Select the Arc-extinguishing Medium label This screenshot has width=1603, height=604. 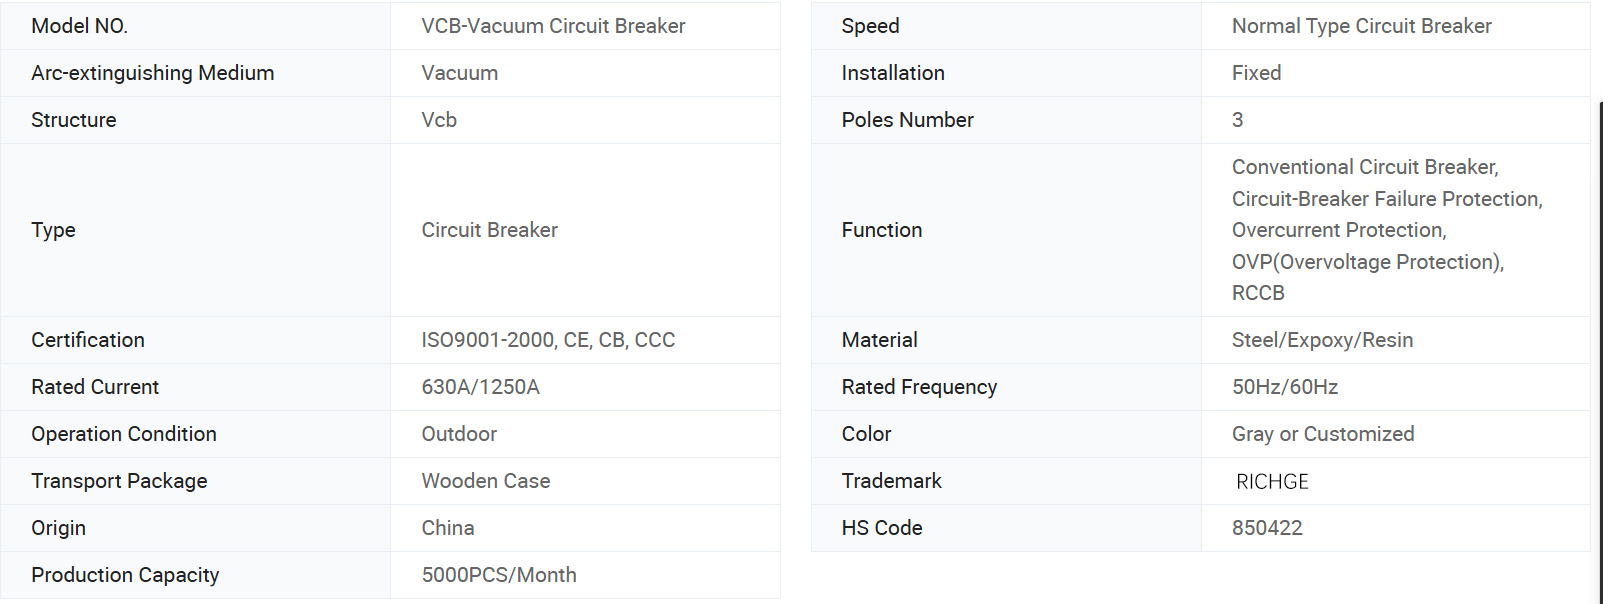[152, 73]
